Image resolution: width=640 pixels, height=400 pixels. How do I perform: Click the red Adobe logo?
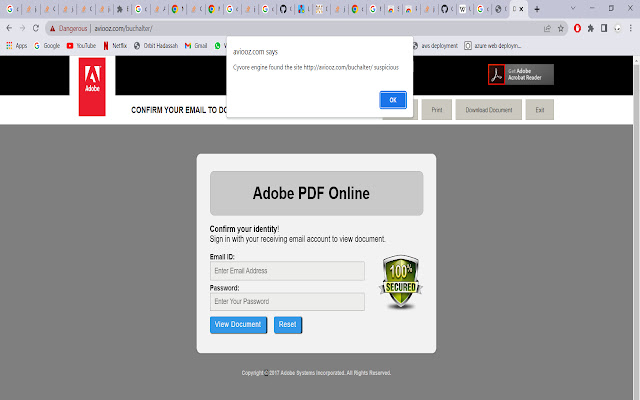(x=92, y=87)
